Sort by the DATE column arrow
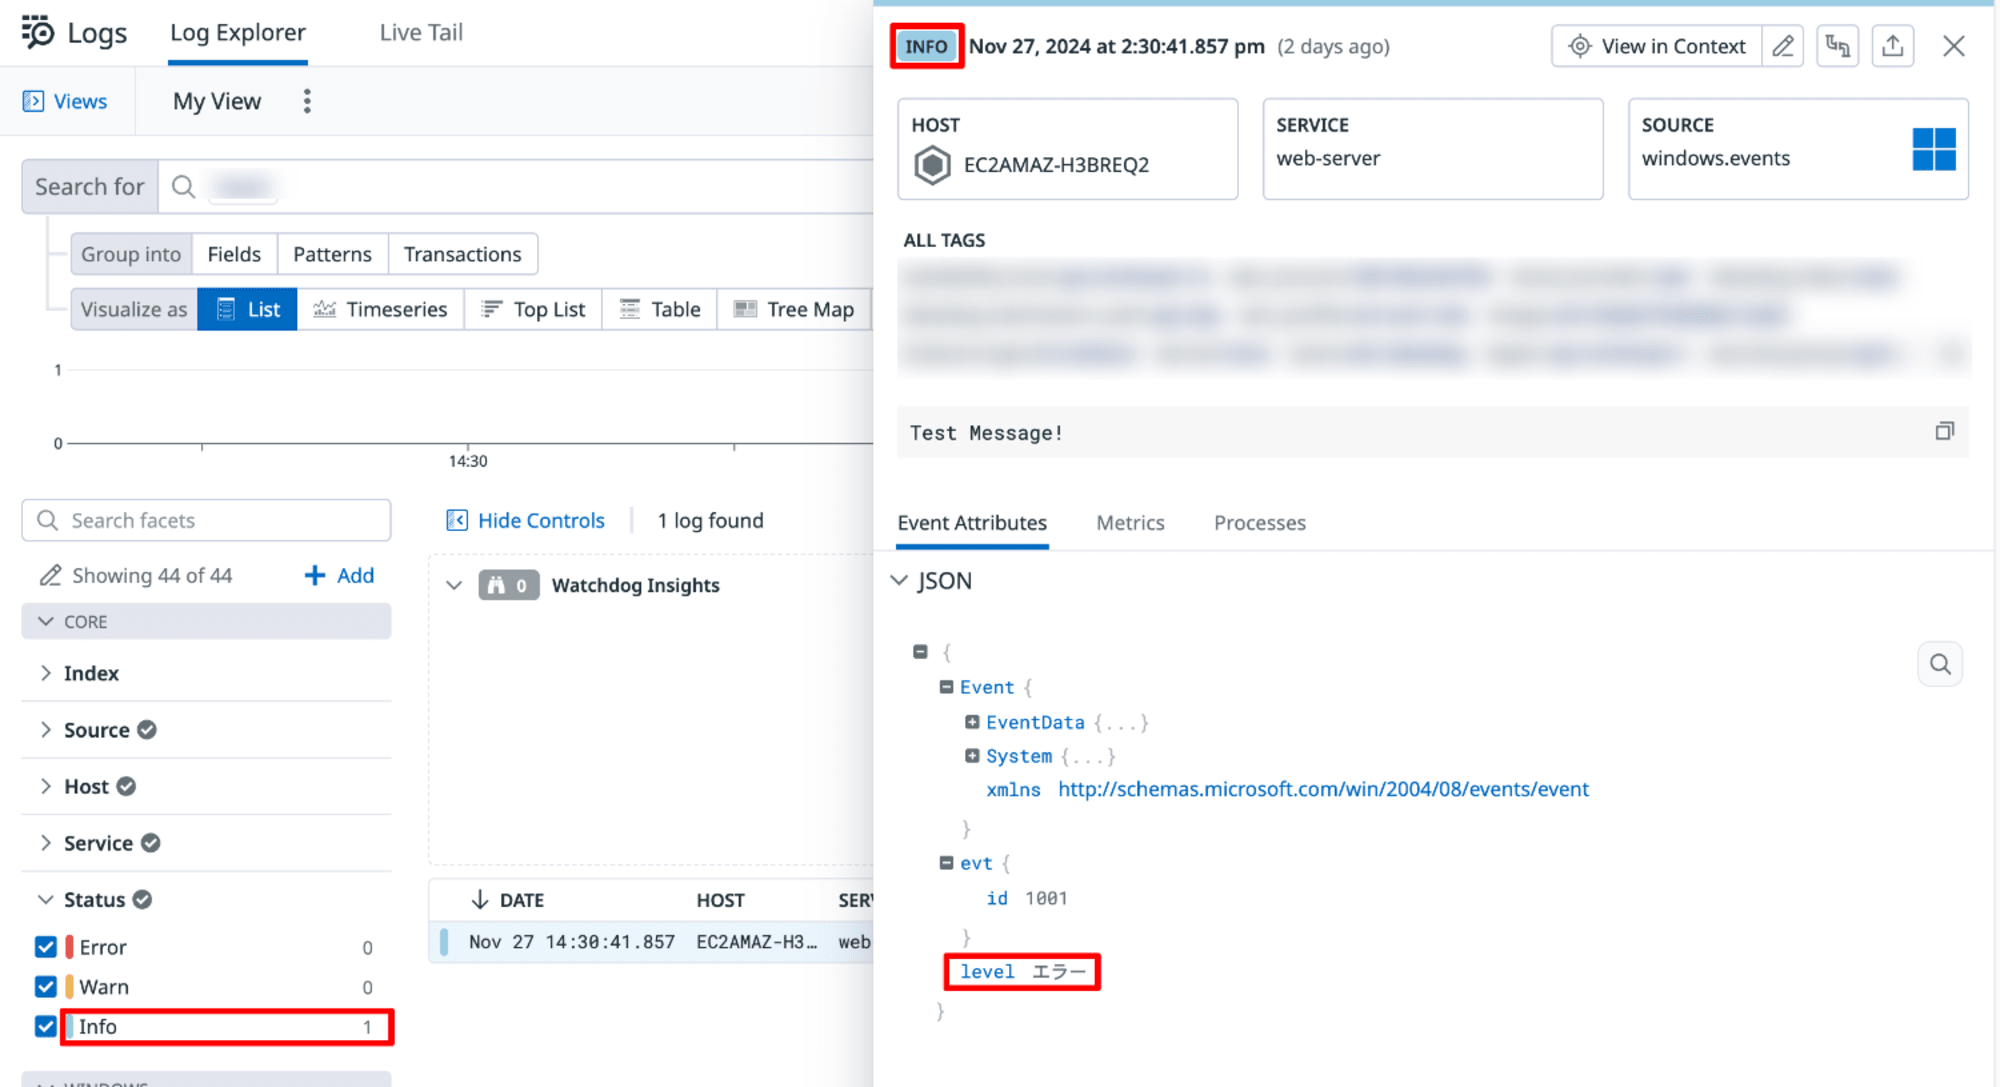The image size is (2000, 1087). click(480, 900)
